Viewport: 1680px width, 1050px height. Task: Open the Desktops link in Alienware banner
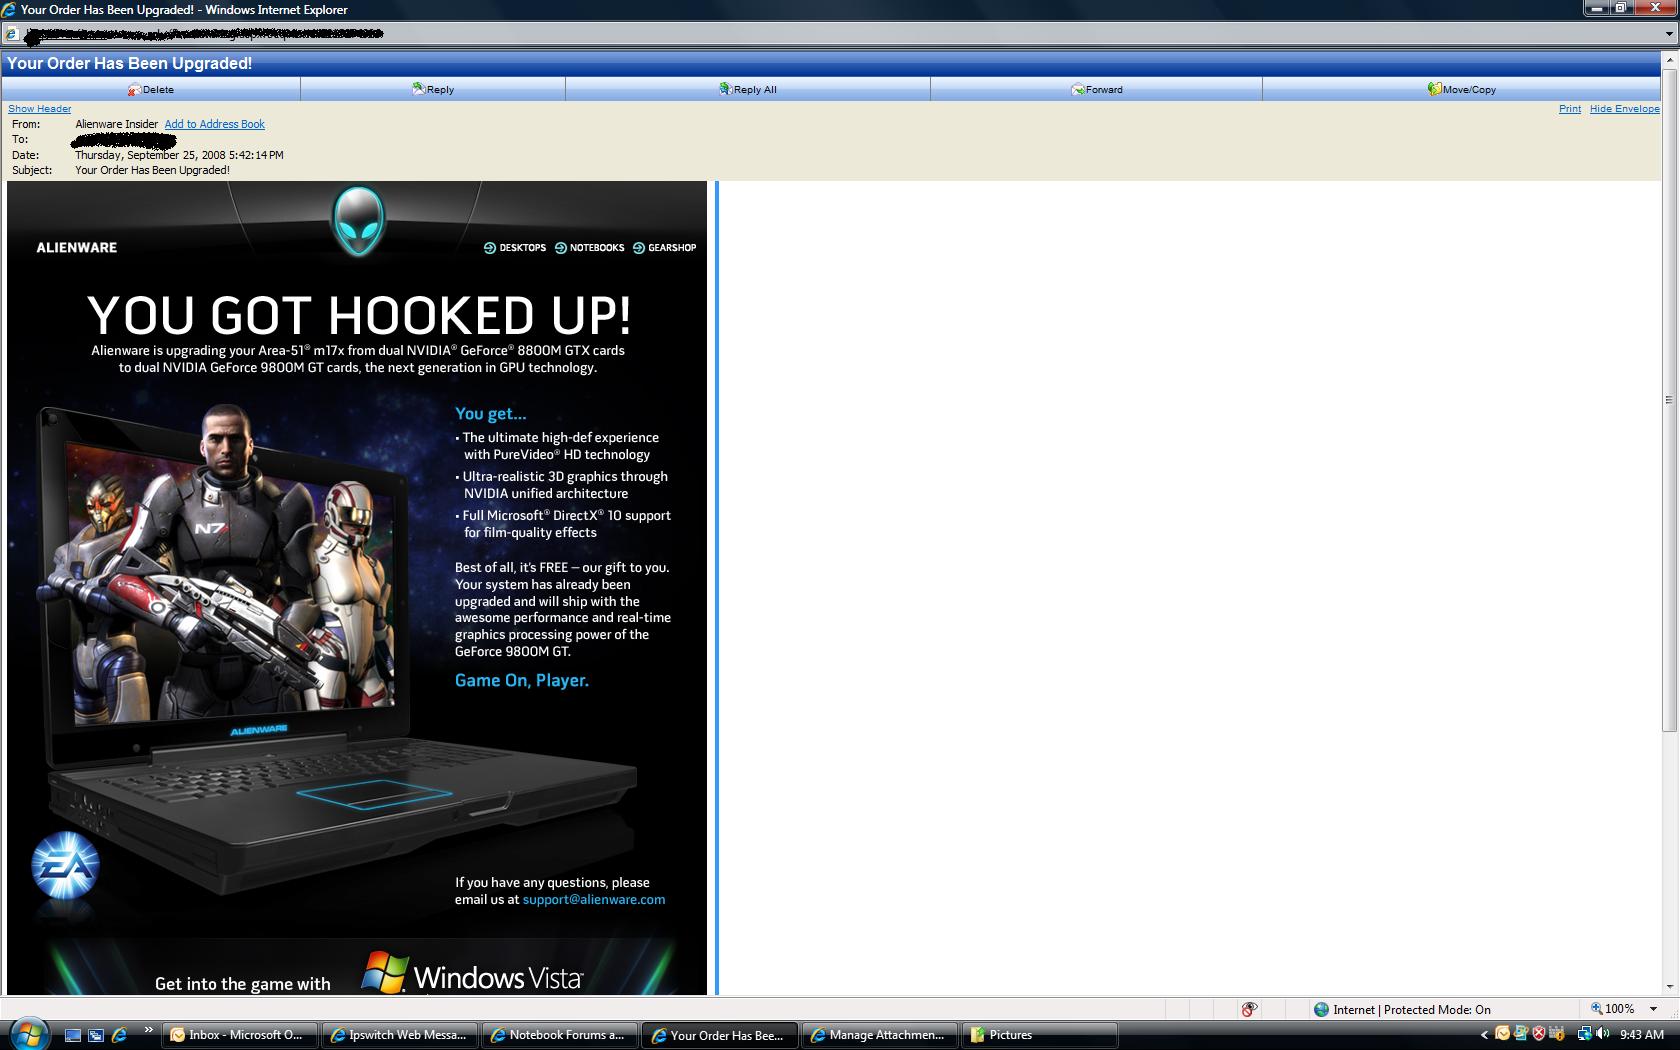(x=515, y=248)
